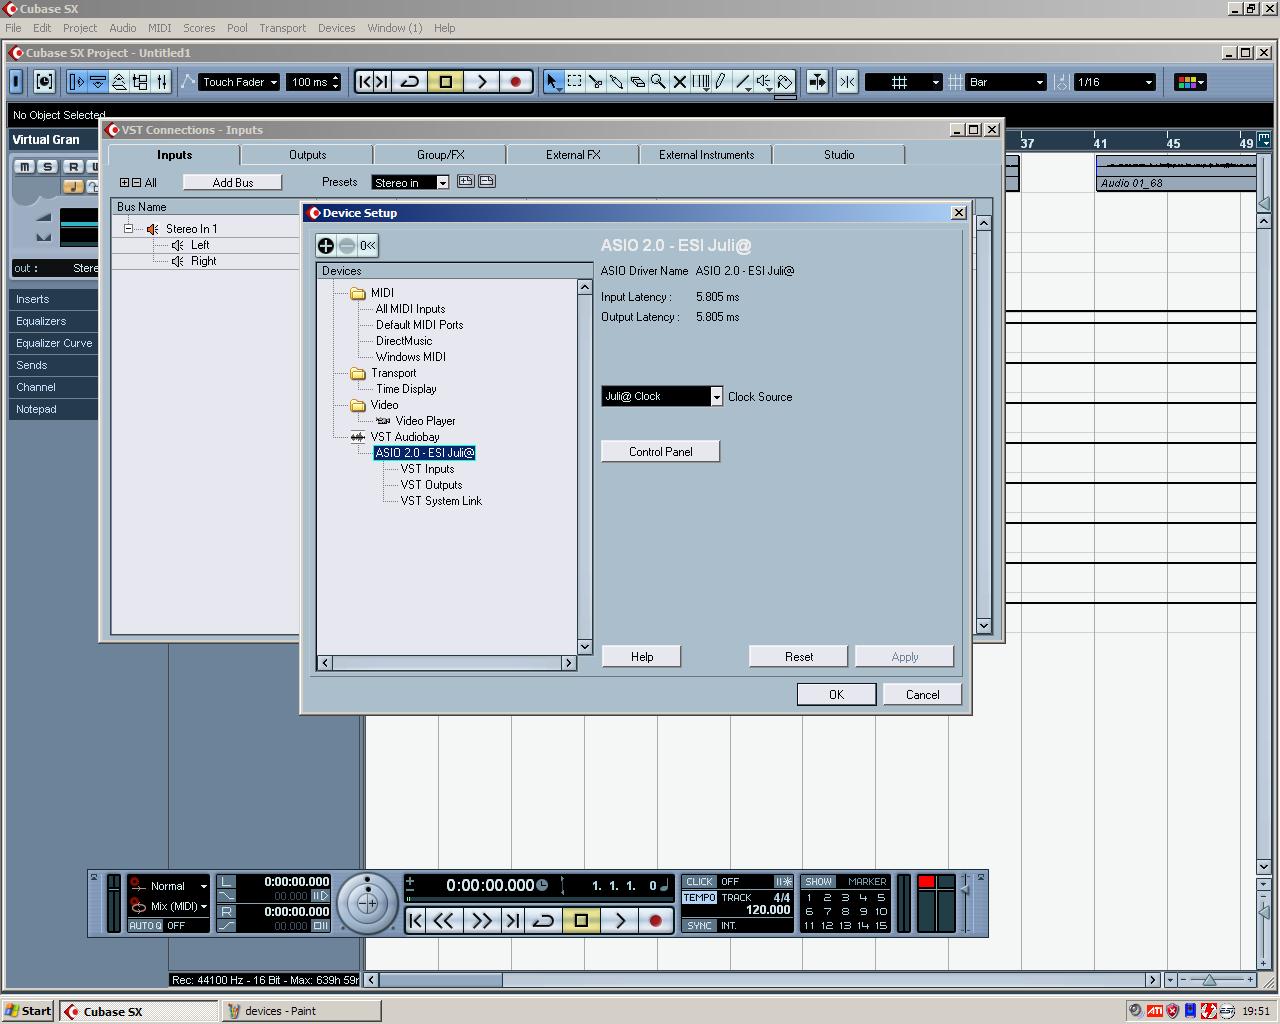
Task: Click the remove device minus icon
Action: pyautogui.click(x=346, y=245)
